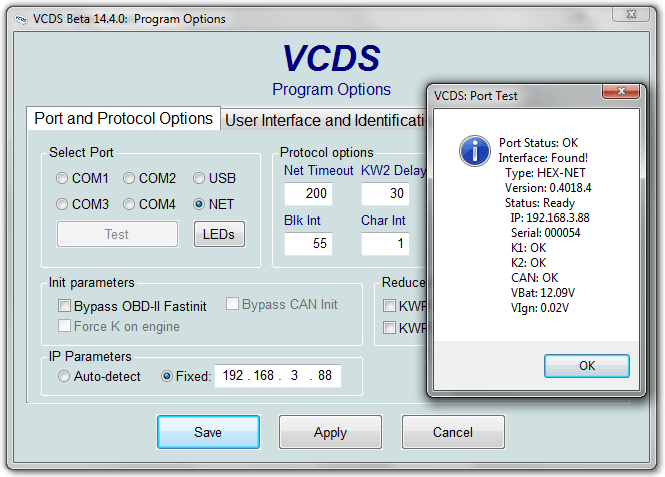Switch to User Interface and Identification tab
Screen dimensions: 665x477
(324, 120)
